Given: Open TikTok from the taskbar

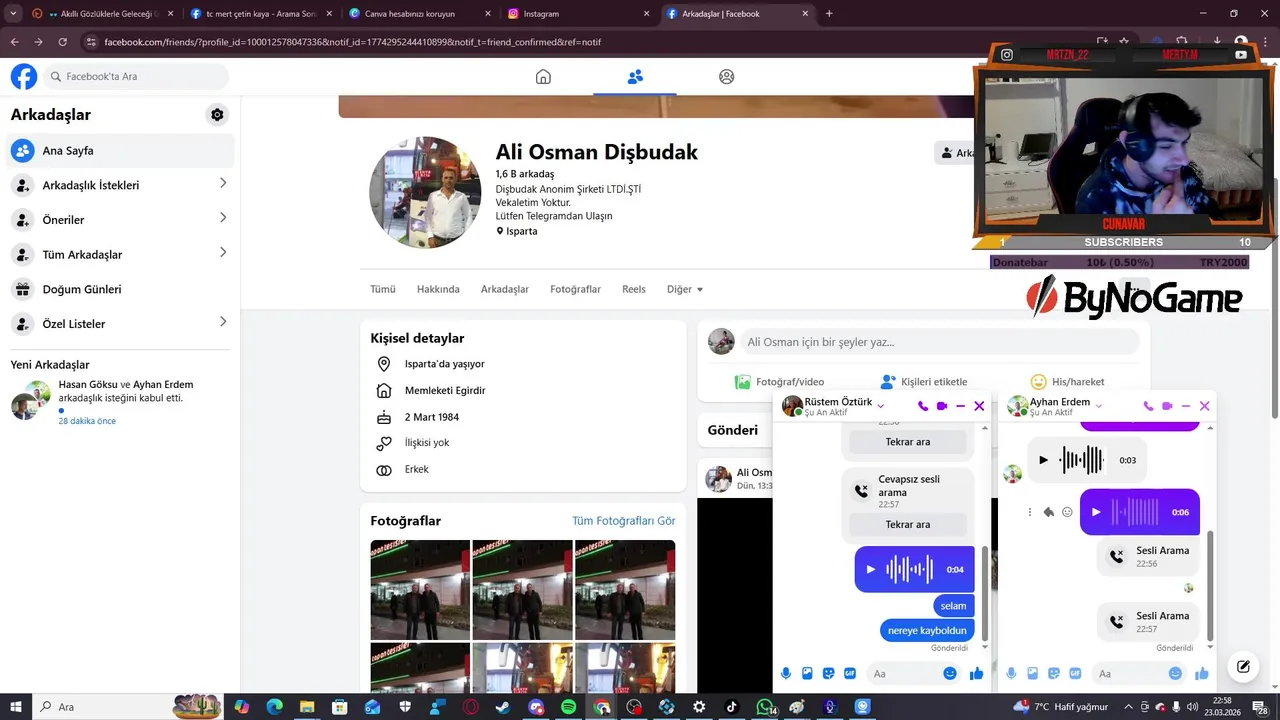Looking at the screenshot, I should 731,707.
